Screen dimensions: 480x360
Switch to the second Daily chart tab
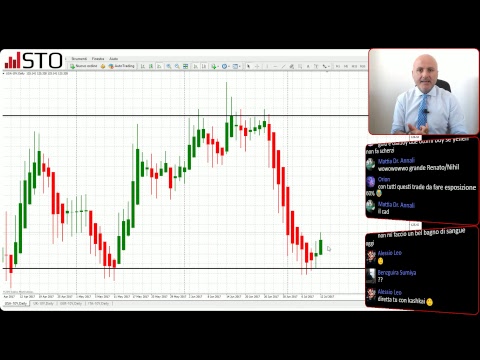(x=43, y=304)
